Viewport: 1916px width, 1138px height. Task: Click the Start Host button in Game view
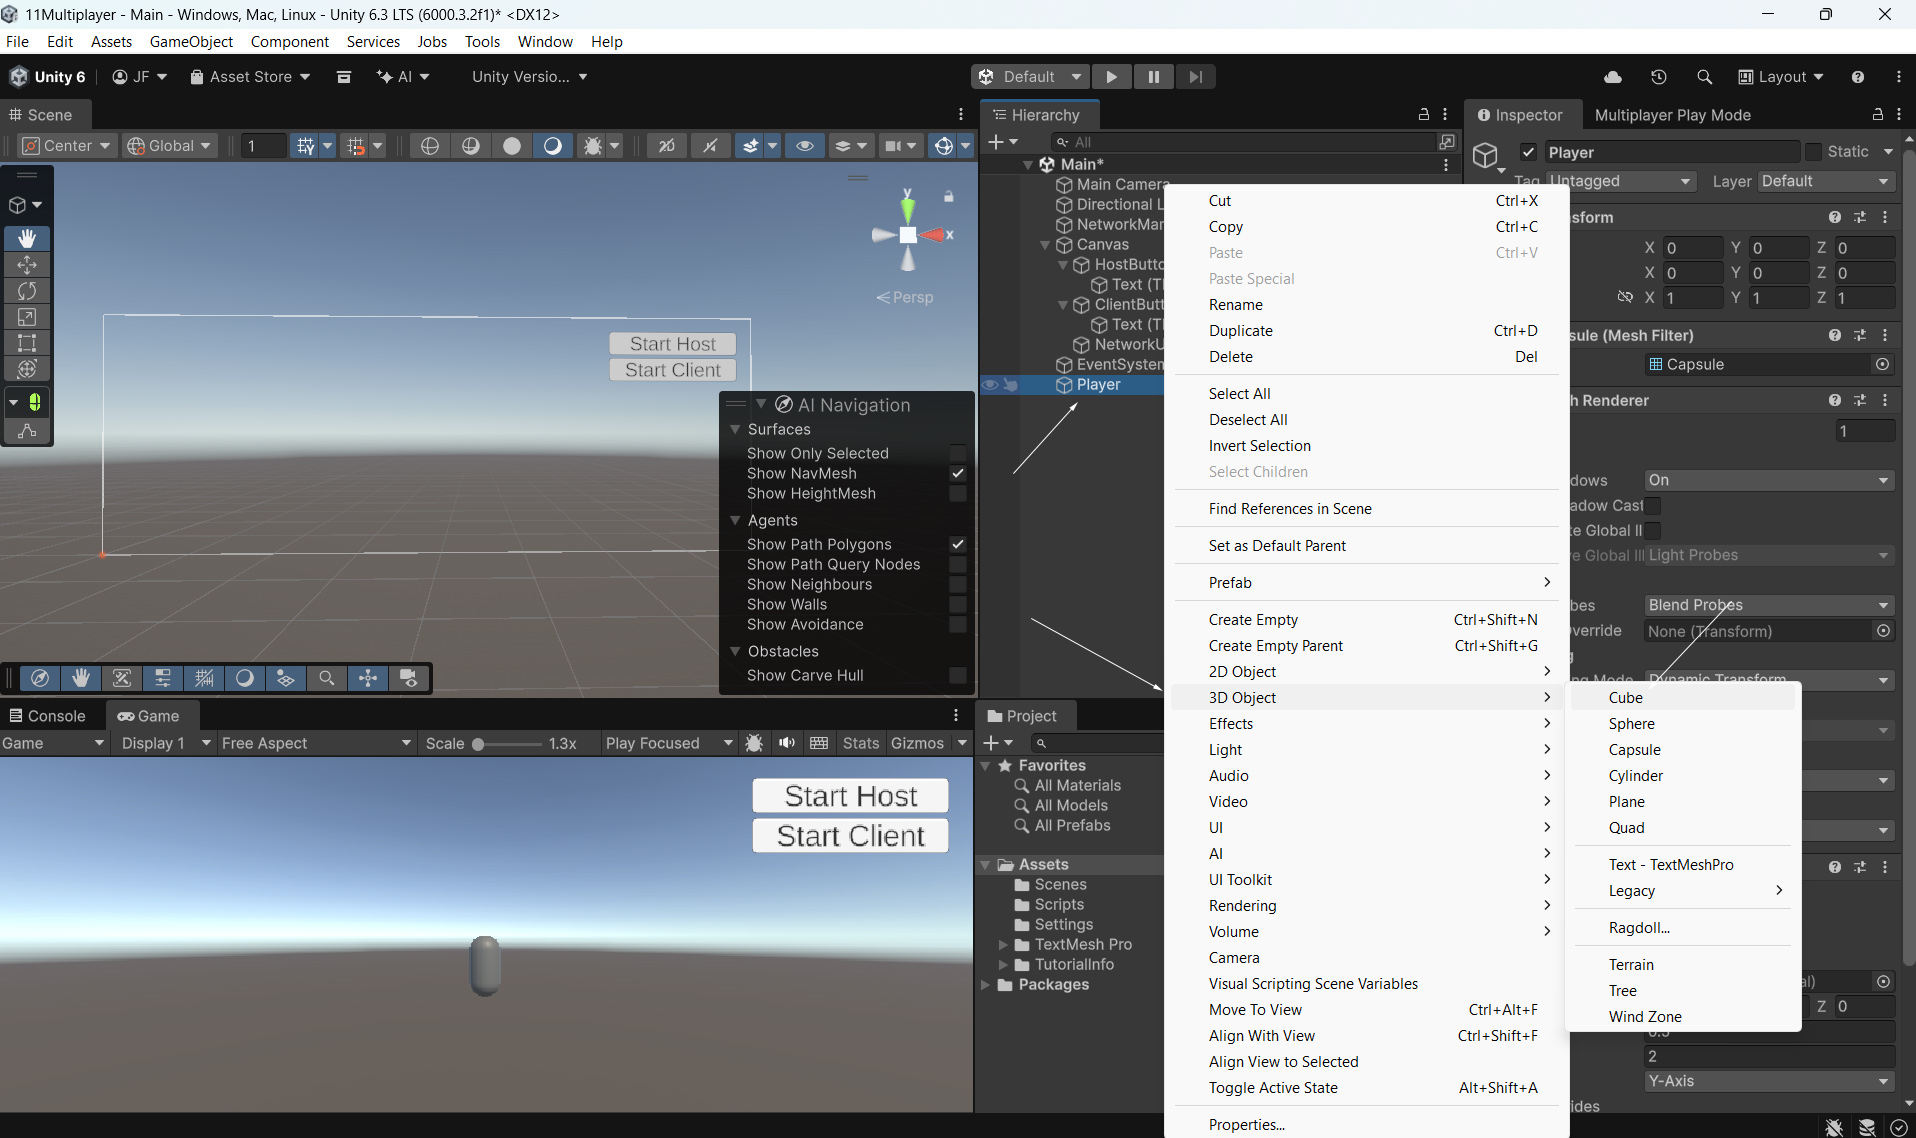pyautogui.click(x=850, y=796)
